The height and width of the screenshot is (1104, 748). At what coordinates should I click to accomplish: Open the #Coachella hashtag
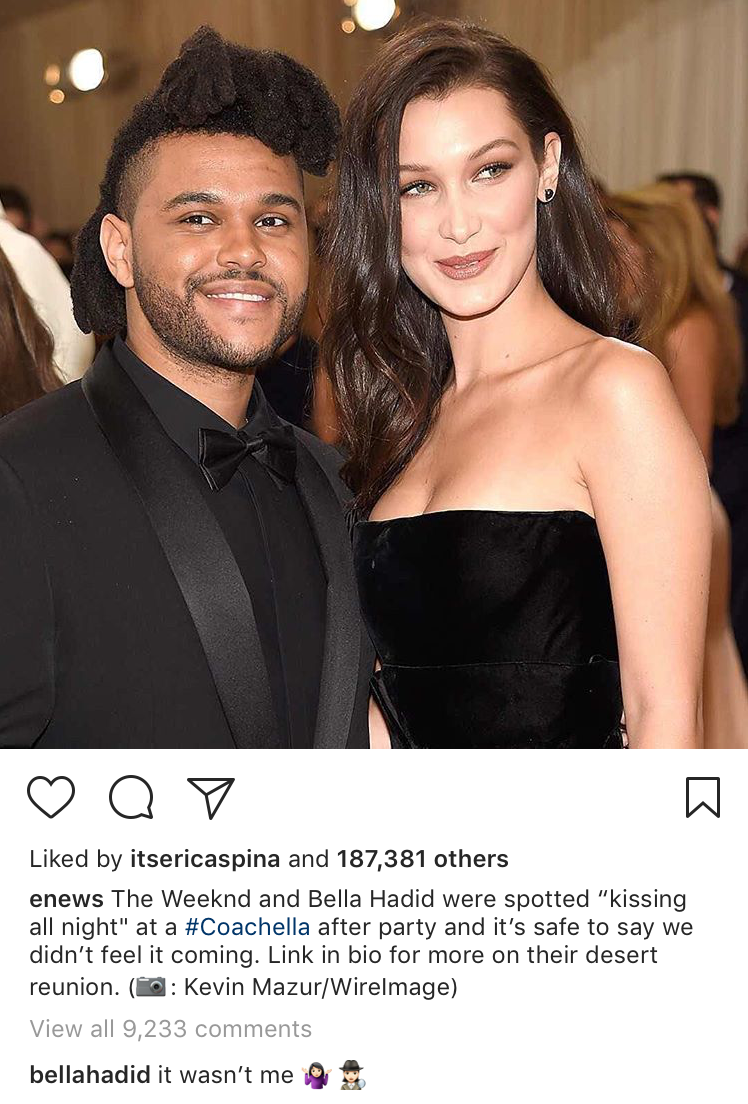247,927
